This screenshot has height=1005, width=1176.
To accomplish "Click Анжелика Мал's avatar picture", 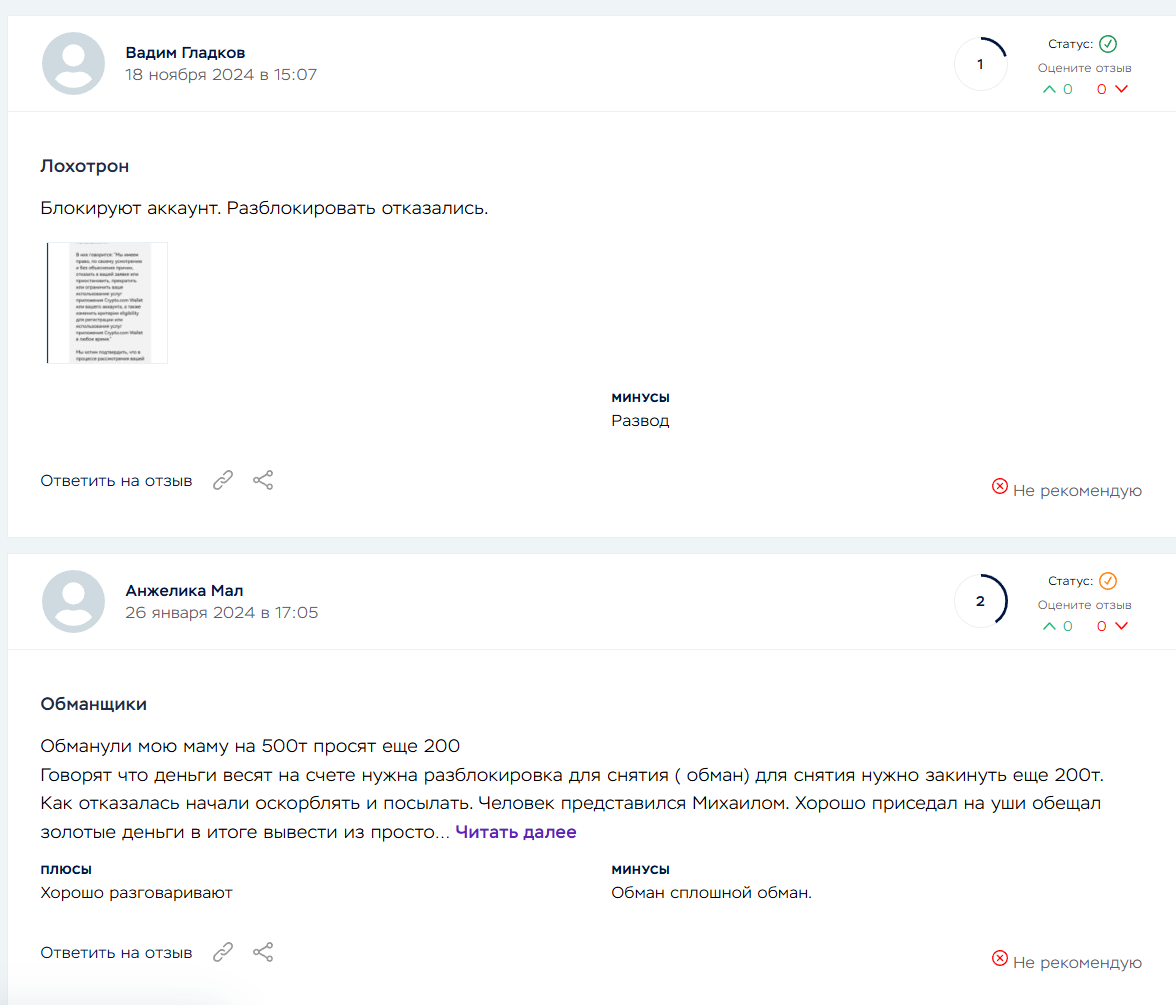I will tap(74, 602).
